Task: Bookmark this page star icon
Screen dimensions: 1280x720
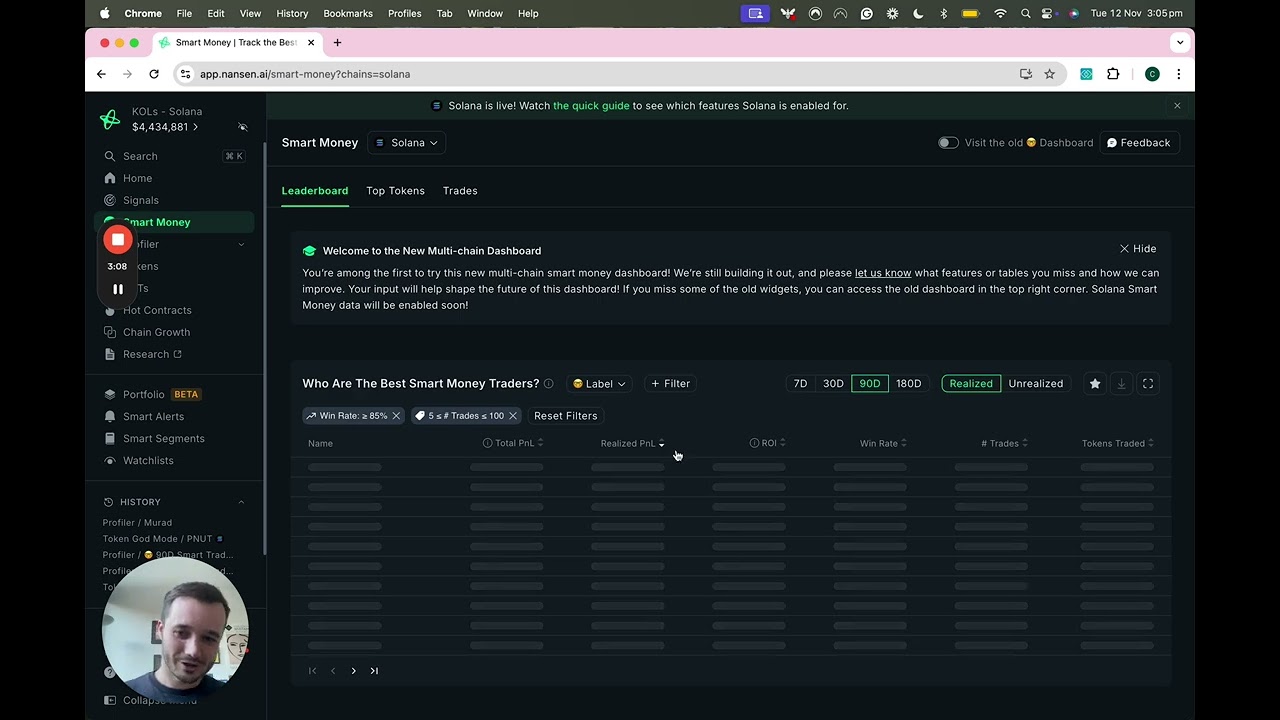Action: 1049,74
